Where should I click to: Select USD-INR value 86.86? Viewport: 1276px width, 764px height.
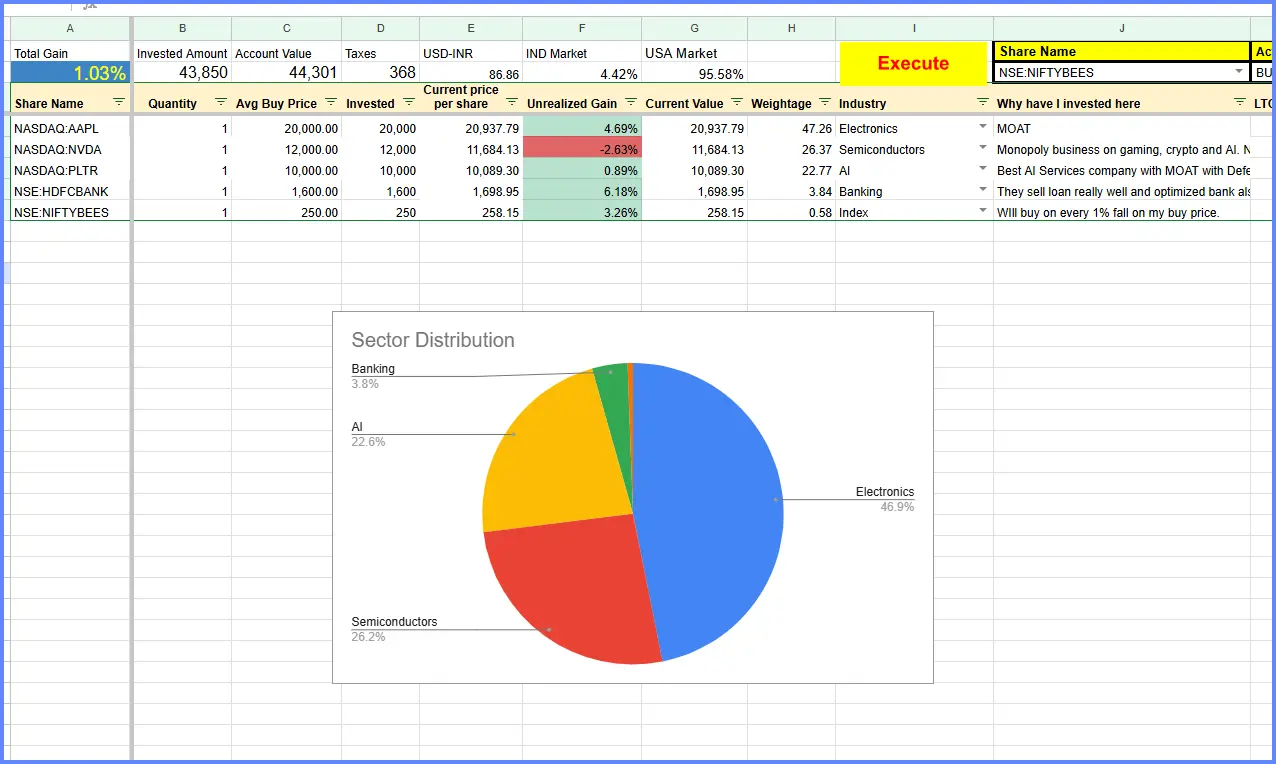471,73
